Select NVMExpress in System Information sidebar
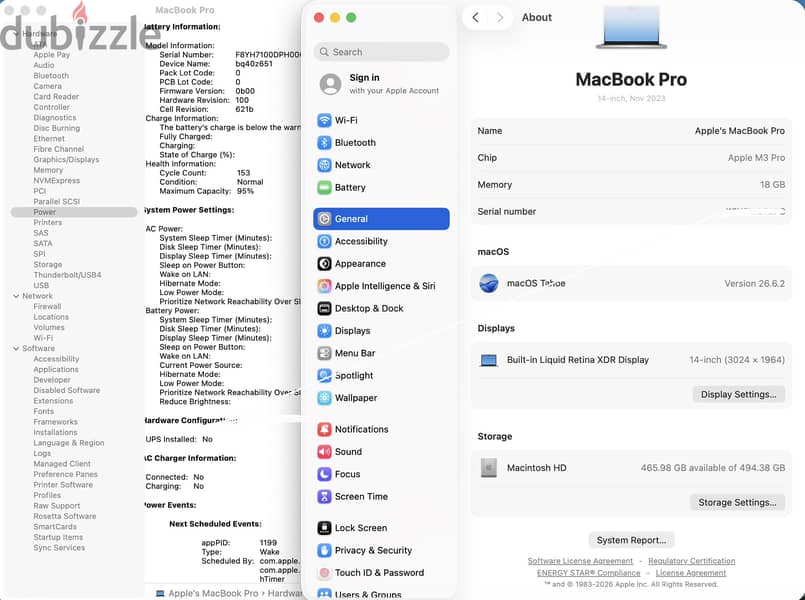Viewport: 805px width, 600px height. [x=56, y=181]
